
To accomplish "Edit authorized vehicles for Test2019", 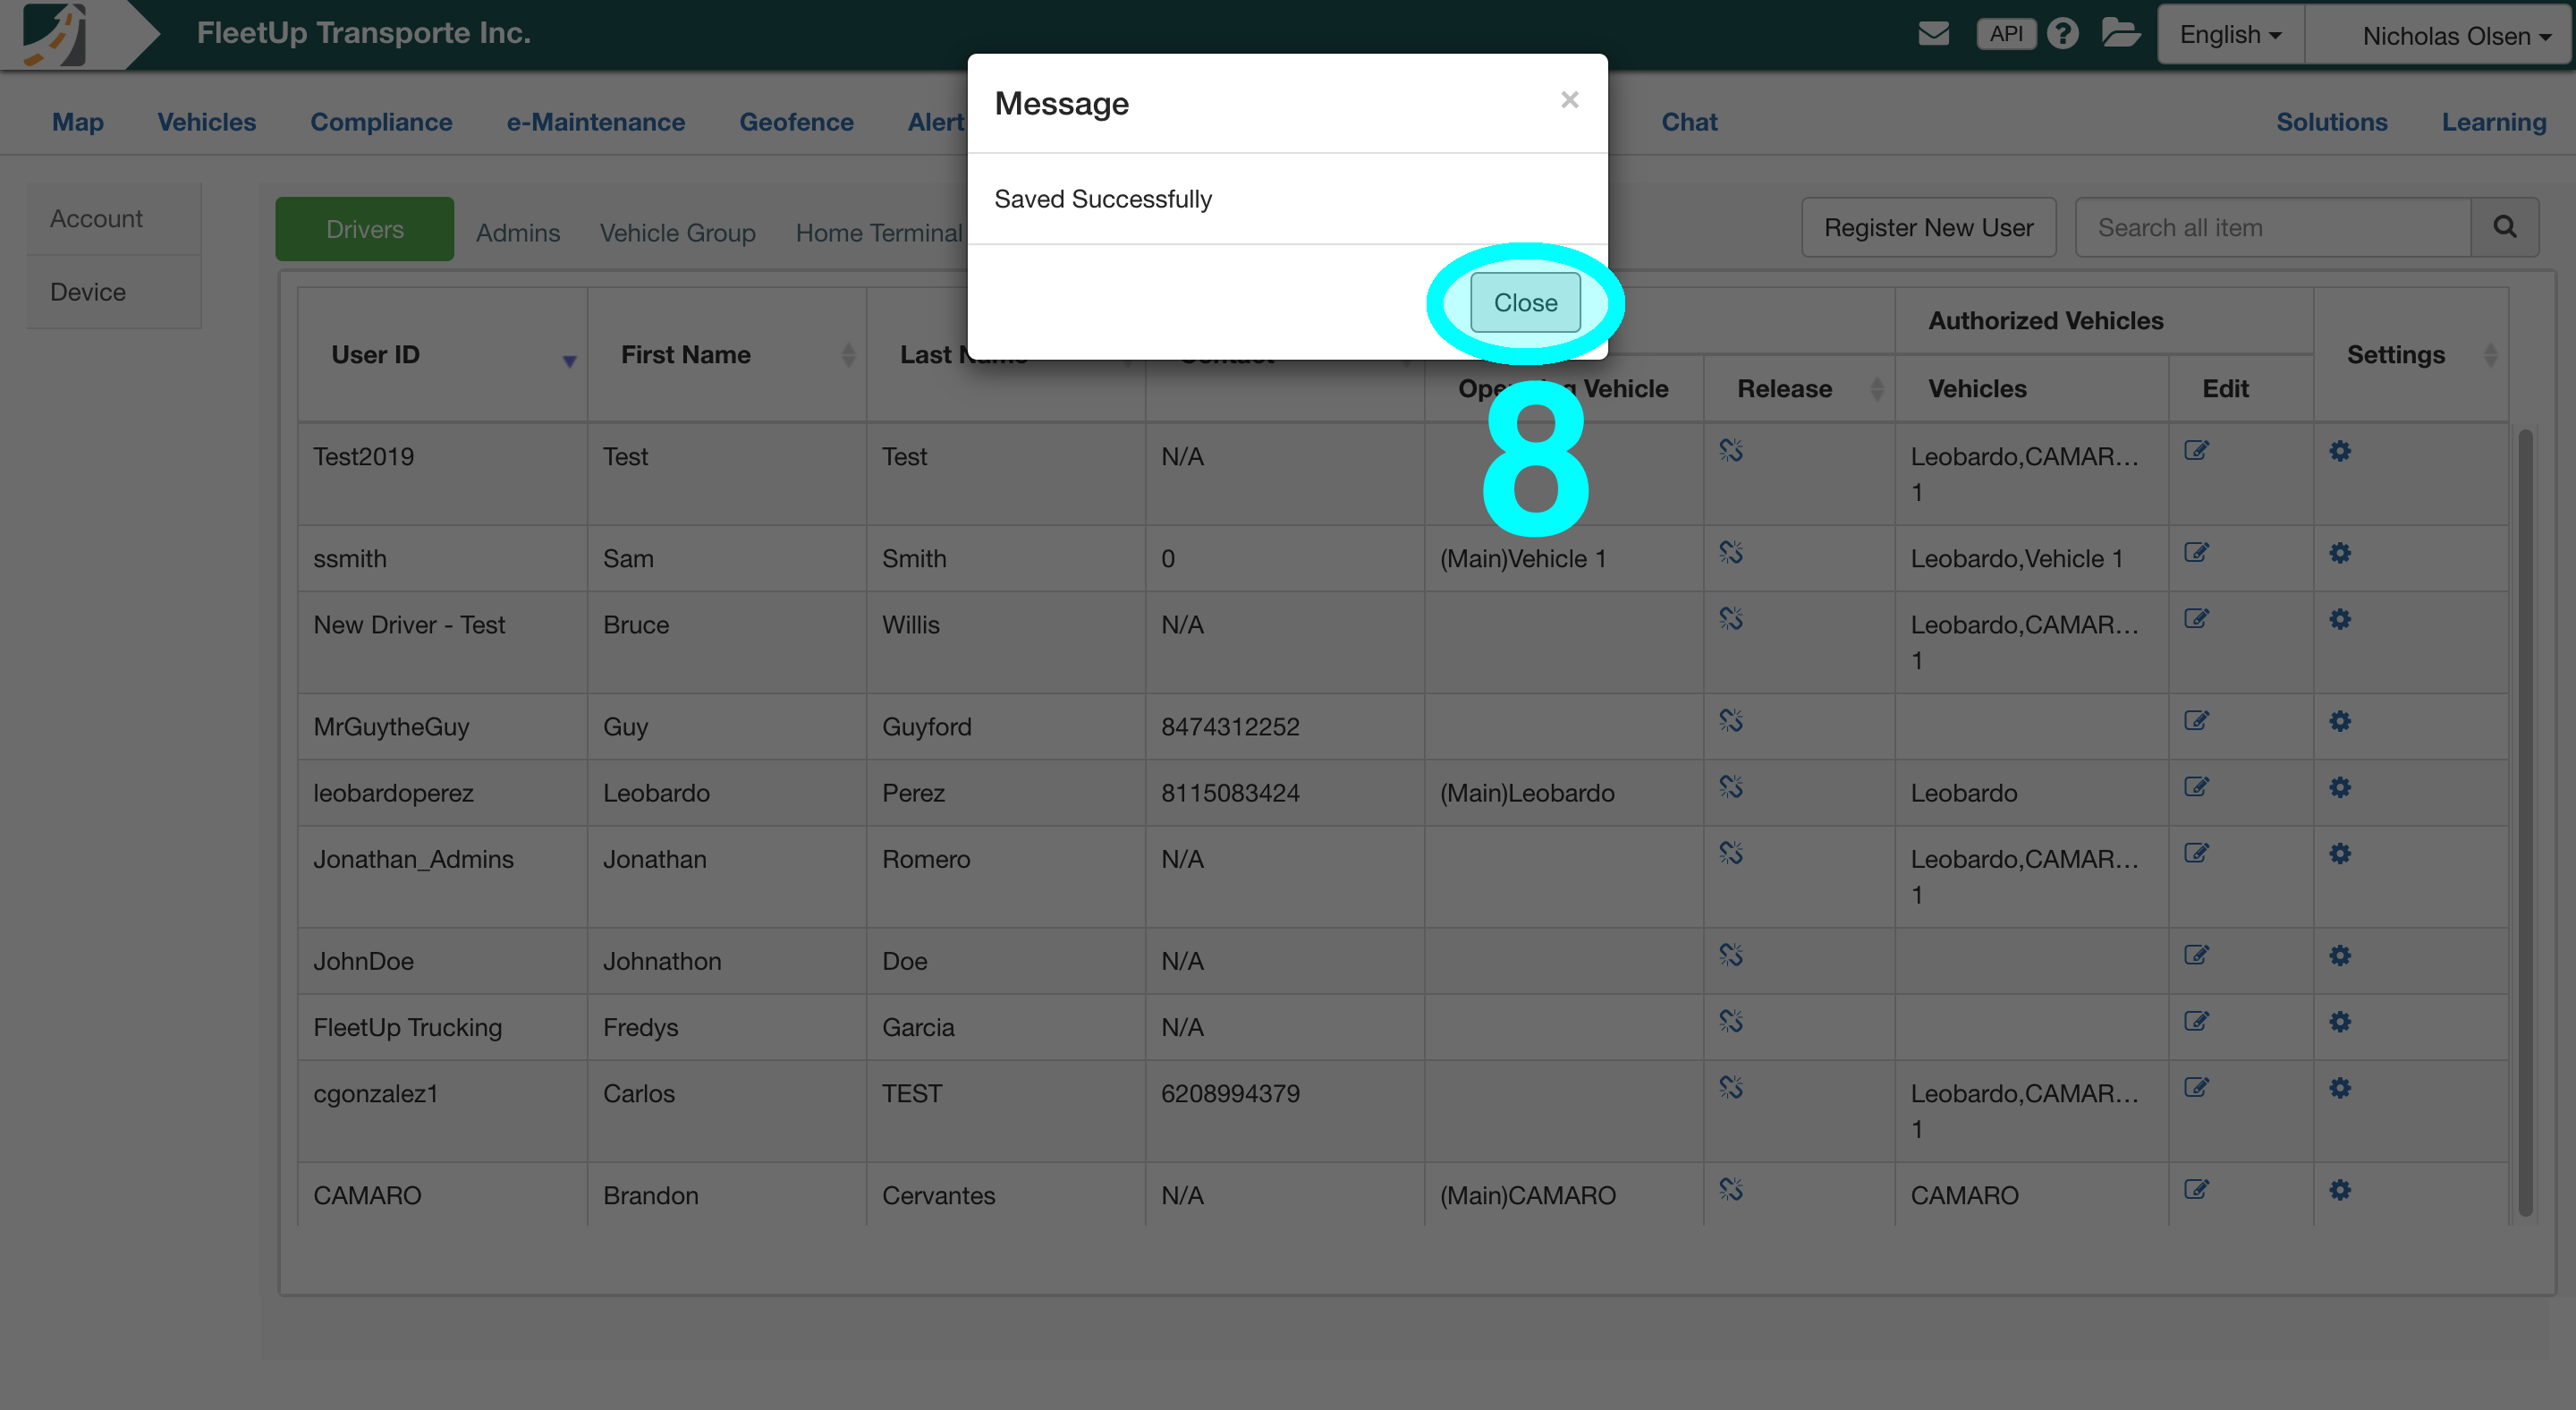I will (2196, 451).
